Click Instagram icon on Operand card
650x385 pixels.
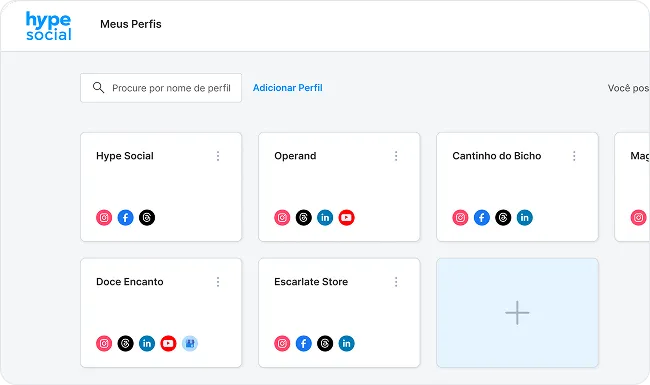click(x=282, y=218)
